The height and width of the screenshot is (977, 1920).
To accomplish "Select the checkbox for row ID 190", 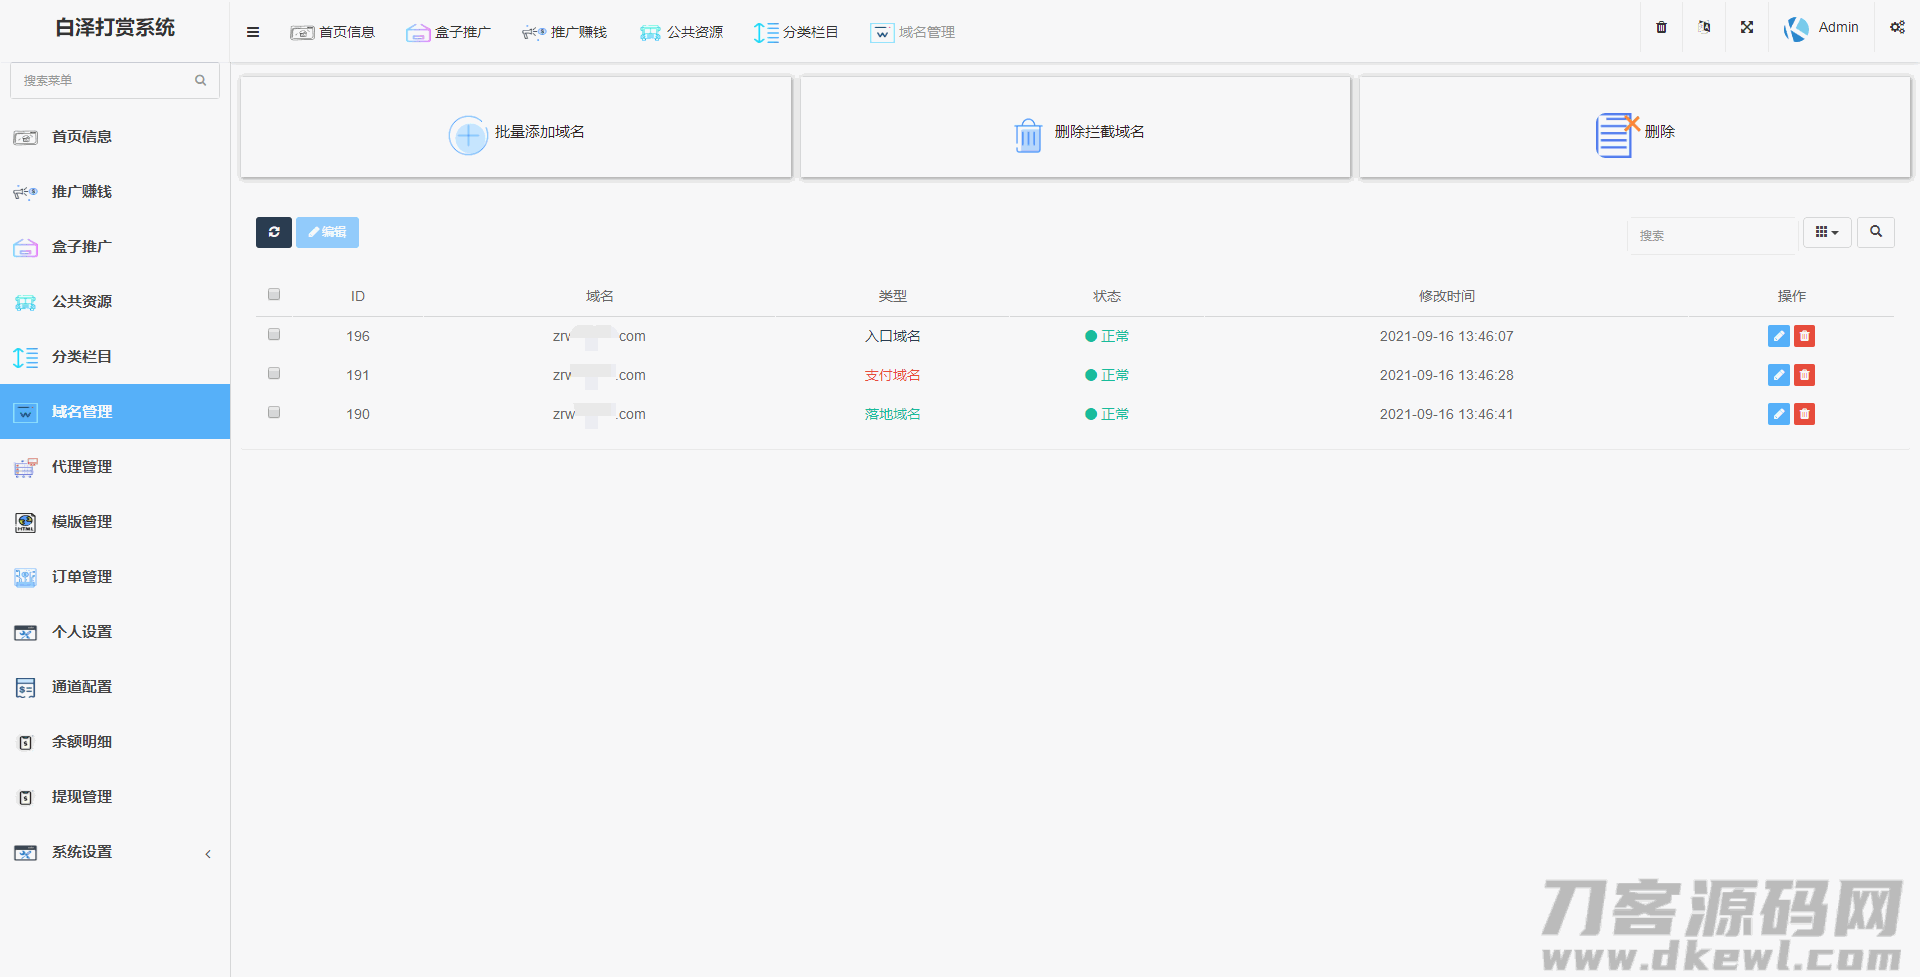I will (274, 413).
